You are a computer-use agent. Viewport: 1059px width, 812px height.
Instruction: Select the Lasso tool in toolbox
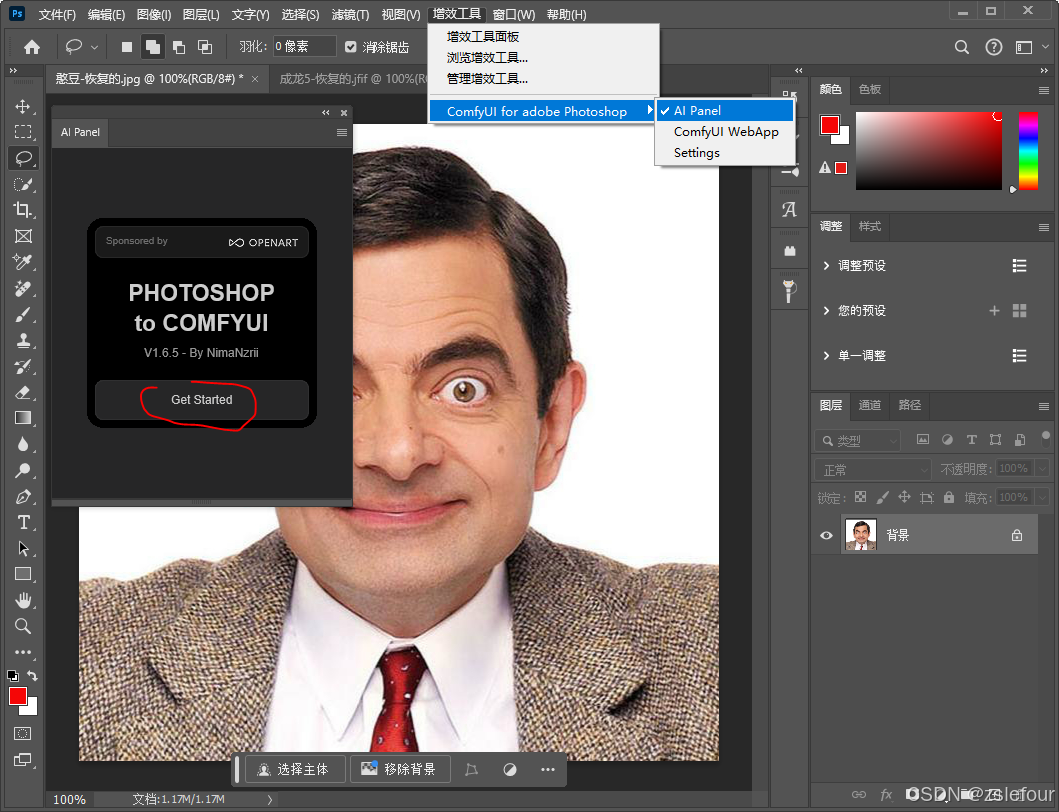pos(23,158)
